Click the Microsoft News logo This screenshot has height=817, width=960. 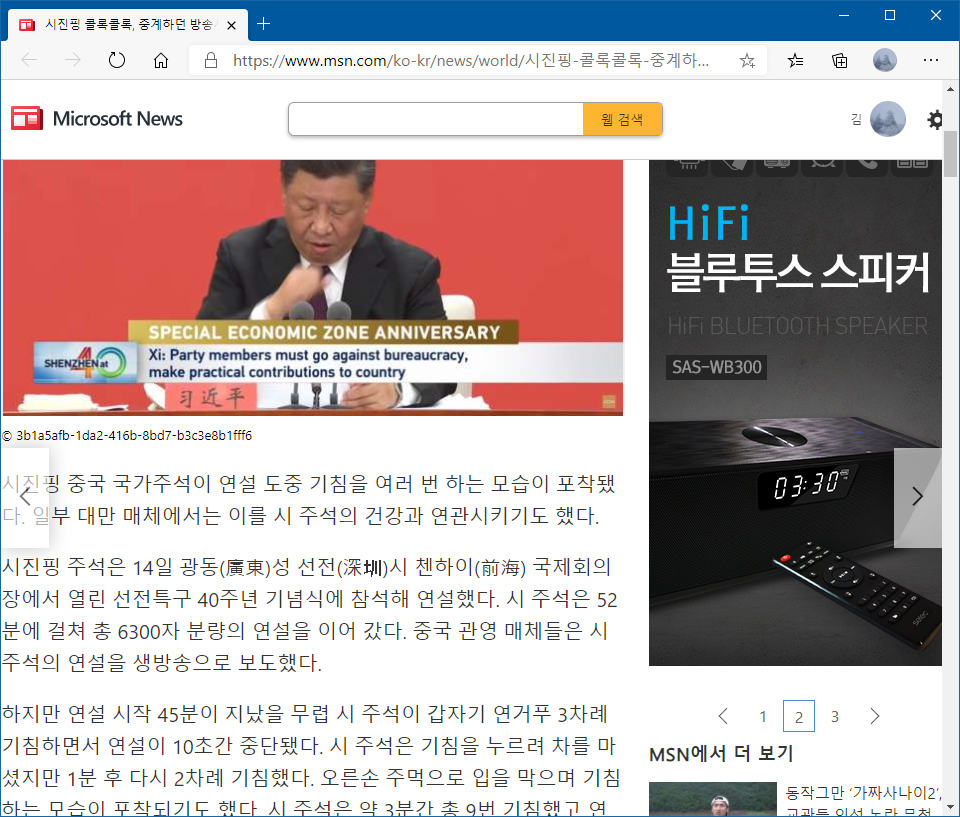[x=97, y=119]
